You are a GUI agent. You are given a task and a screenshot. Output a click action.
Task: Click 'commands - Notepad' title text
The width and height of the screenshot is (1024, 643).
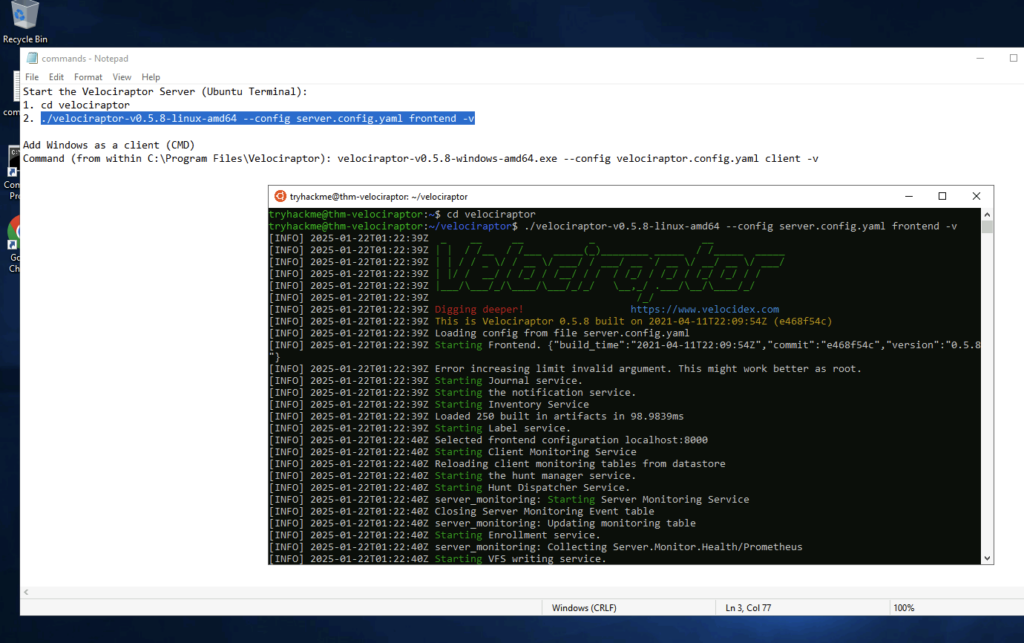[x=85, y=58]
